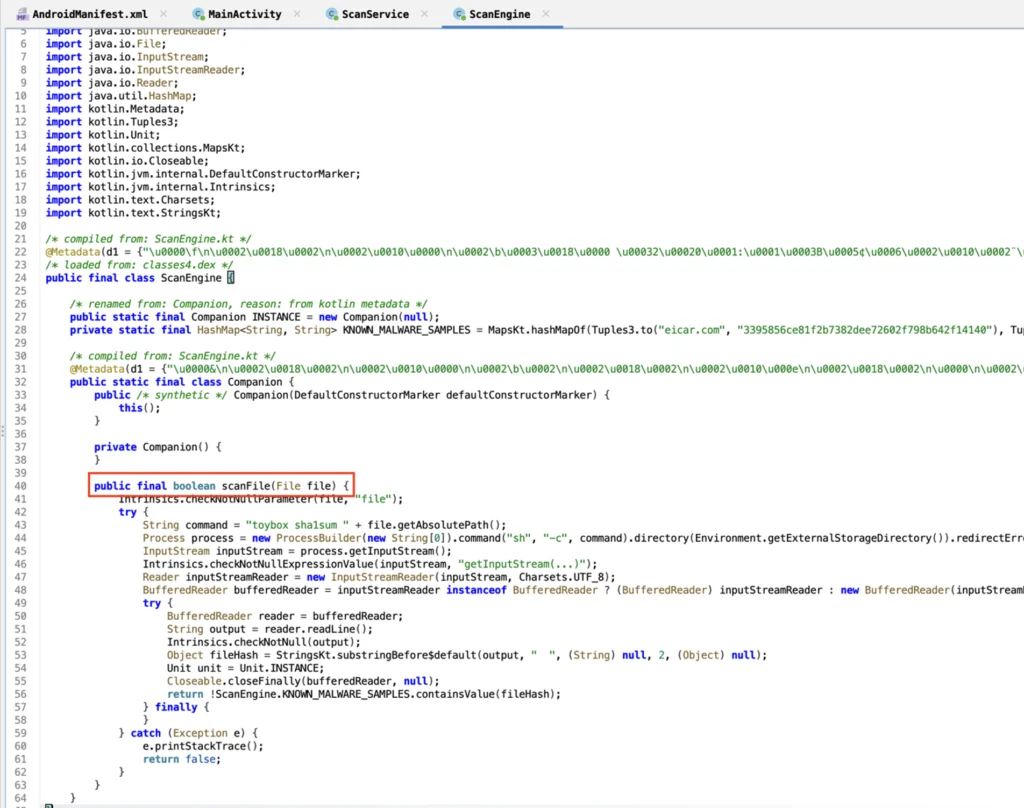Close the ScanService tab
The image size is (1024, 808).
[425, 15]
